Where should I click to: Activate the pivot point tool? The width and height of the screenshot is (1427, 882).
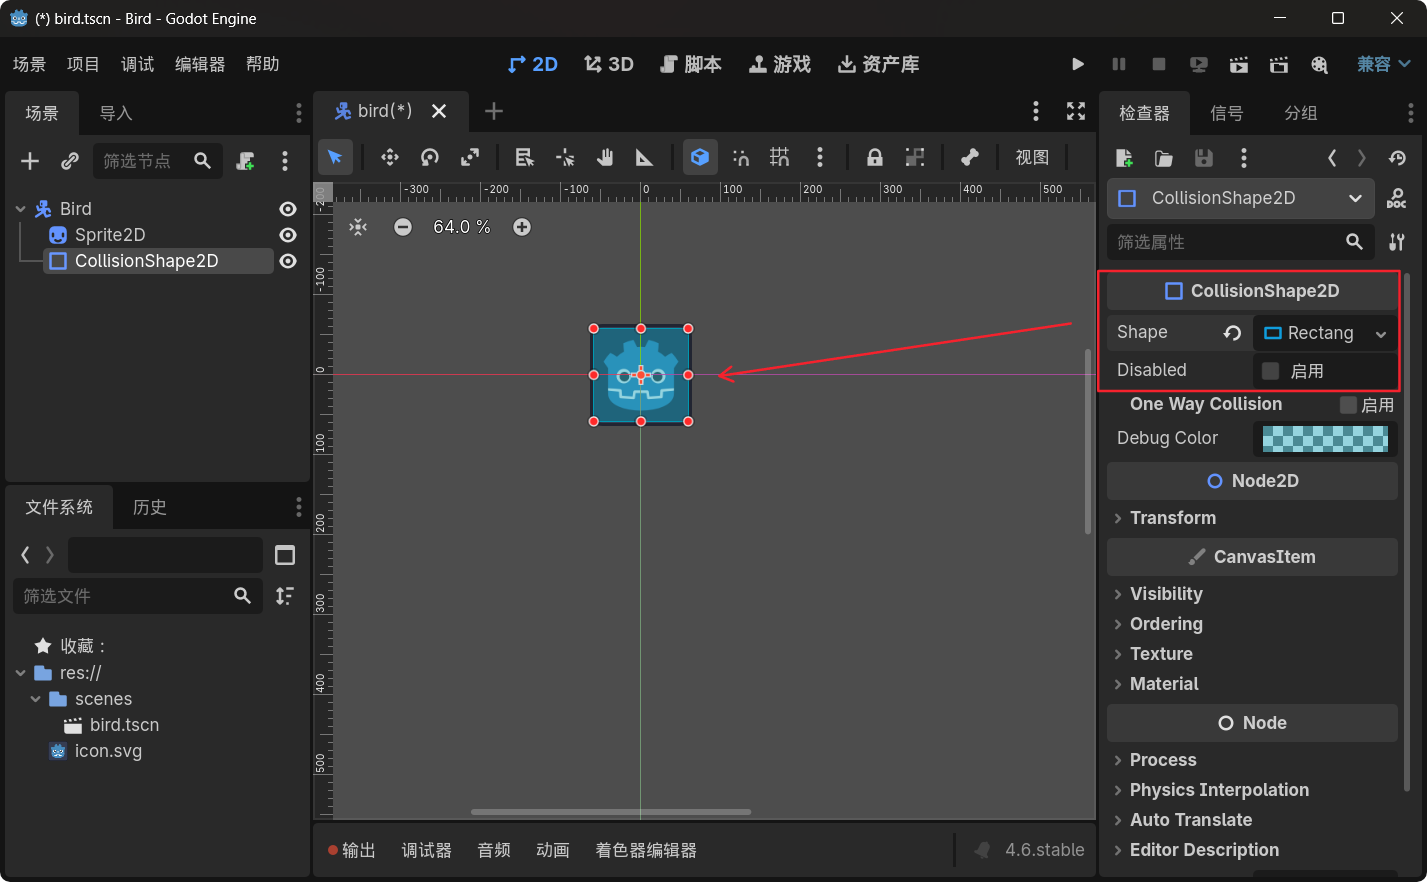pyautogui.click(x=565, y=157)
